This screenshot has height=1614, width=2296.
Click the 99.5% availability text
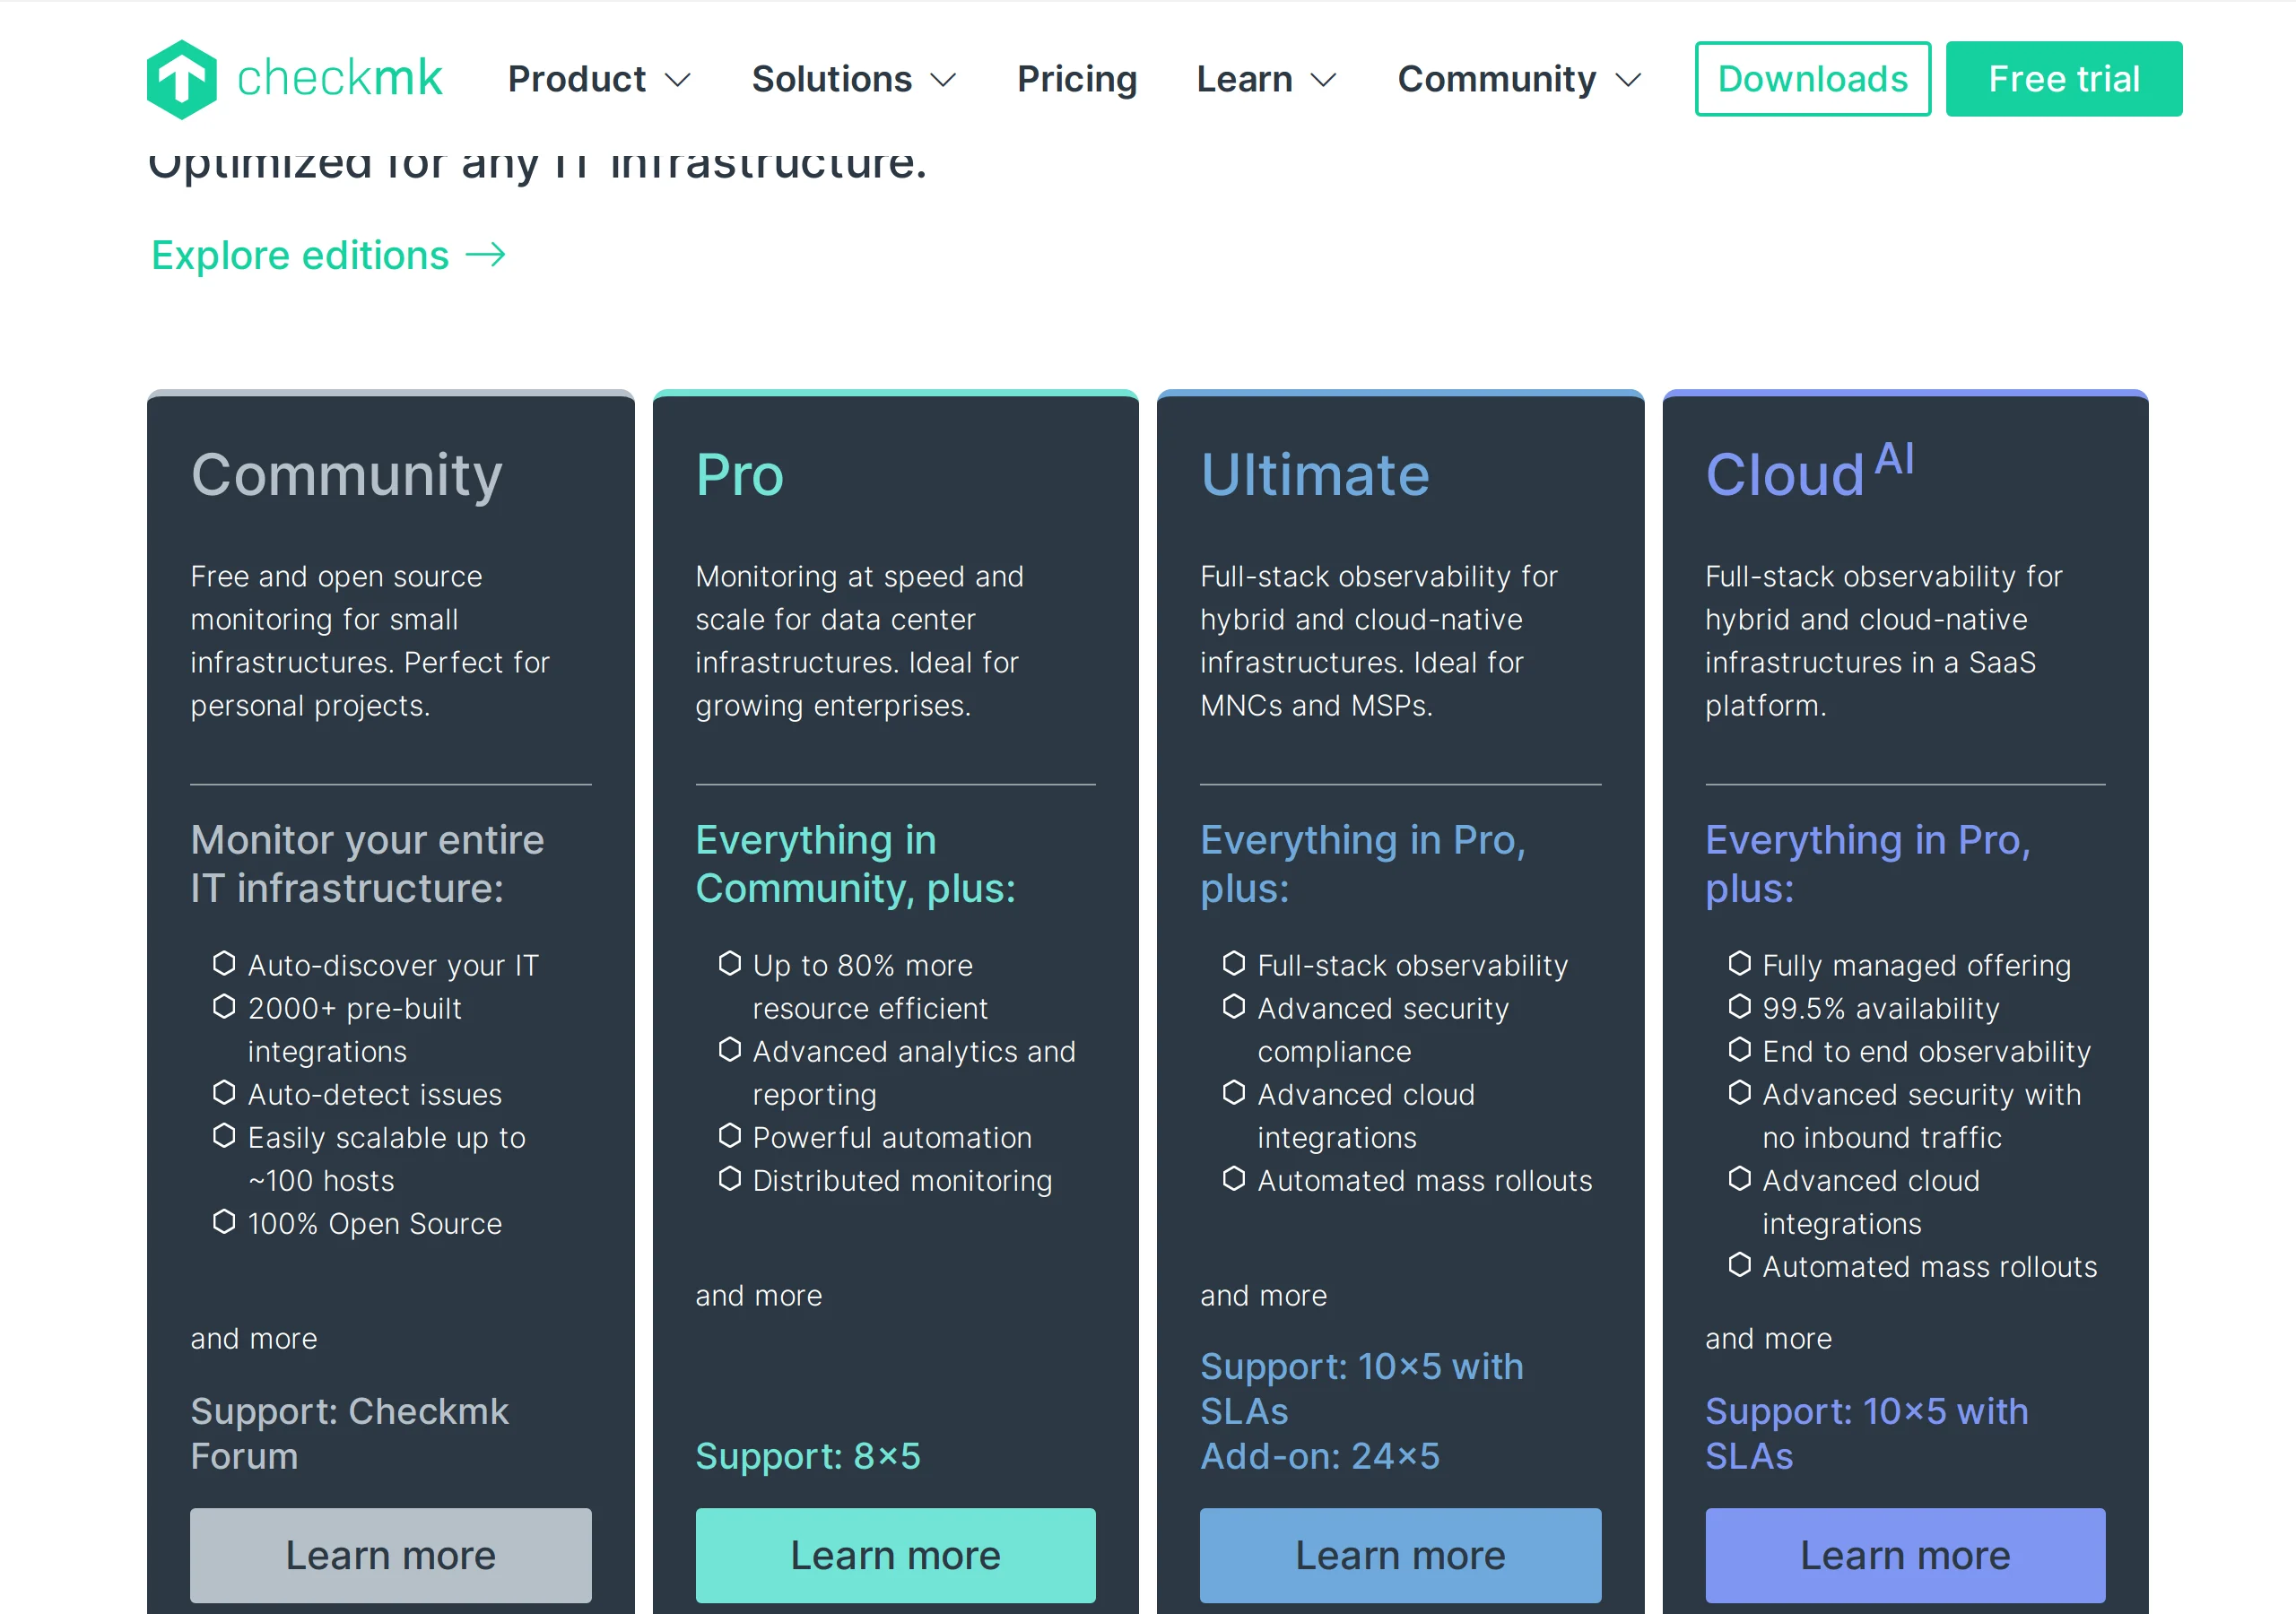(1881, 1008)
